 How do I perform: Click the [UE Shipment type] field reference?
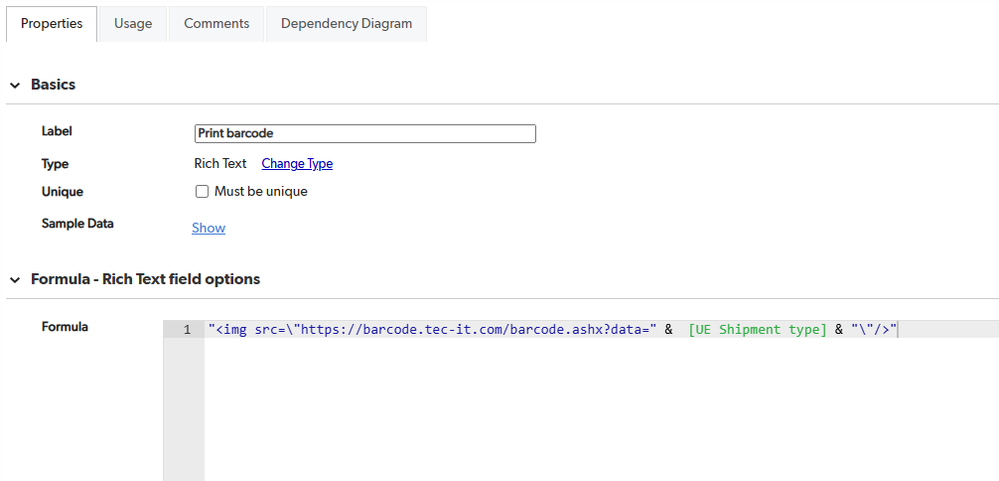[x=757, y=330]
